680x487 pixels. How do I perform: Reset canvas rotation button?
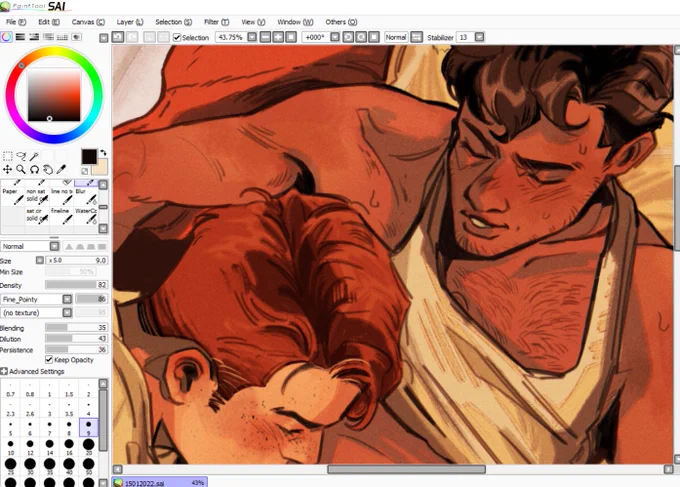(x=374, y=37)
